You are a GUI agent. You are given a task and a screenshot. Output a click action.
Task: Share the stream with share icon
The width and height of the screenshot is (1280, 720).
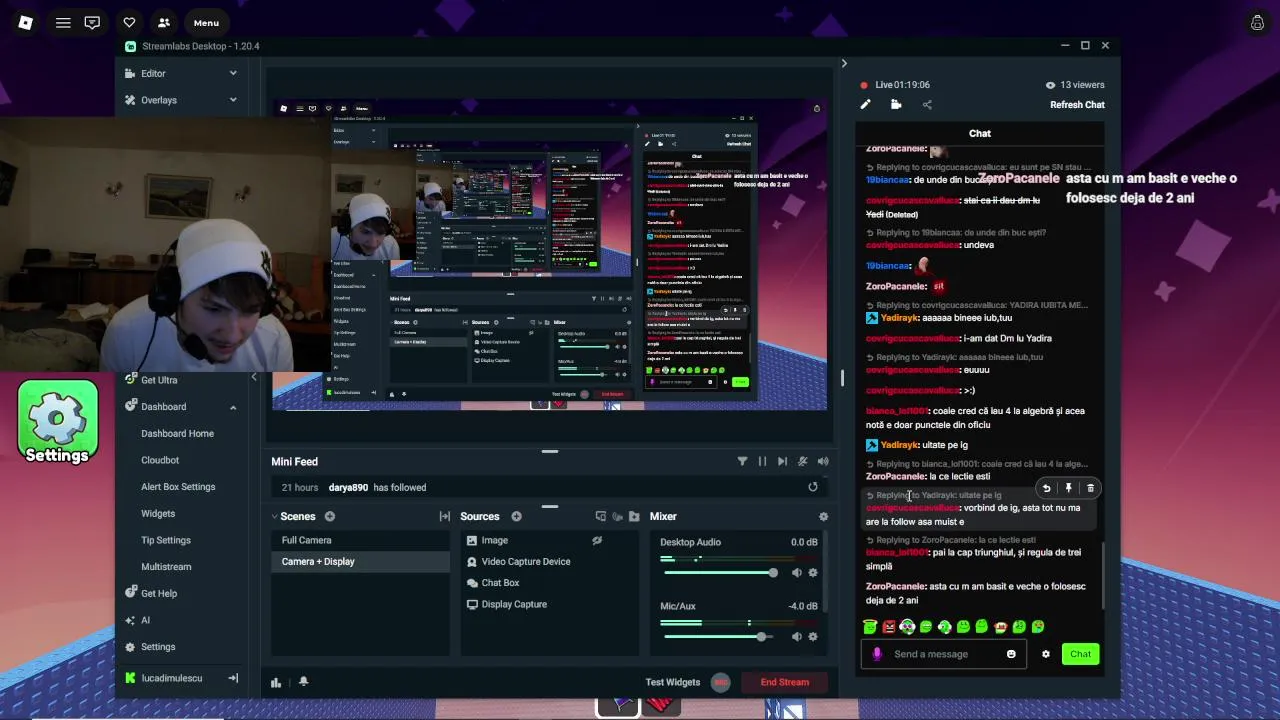[927, 104]
